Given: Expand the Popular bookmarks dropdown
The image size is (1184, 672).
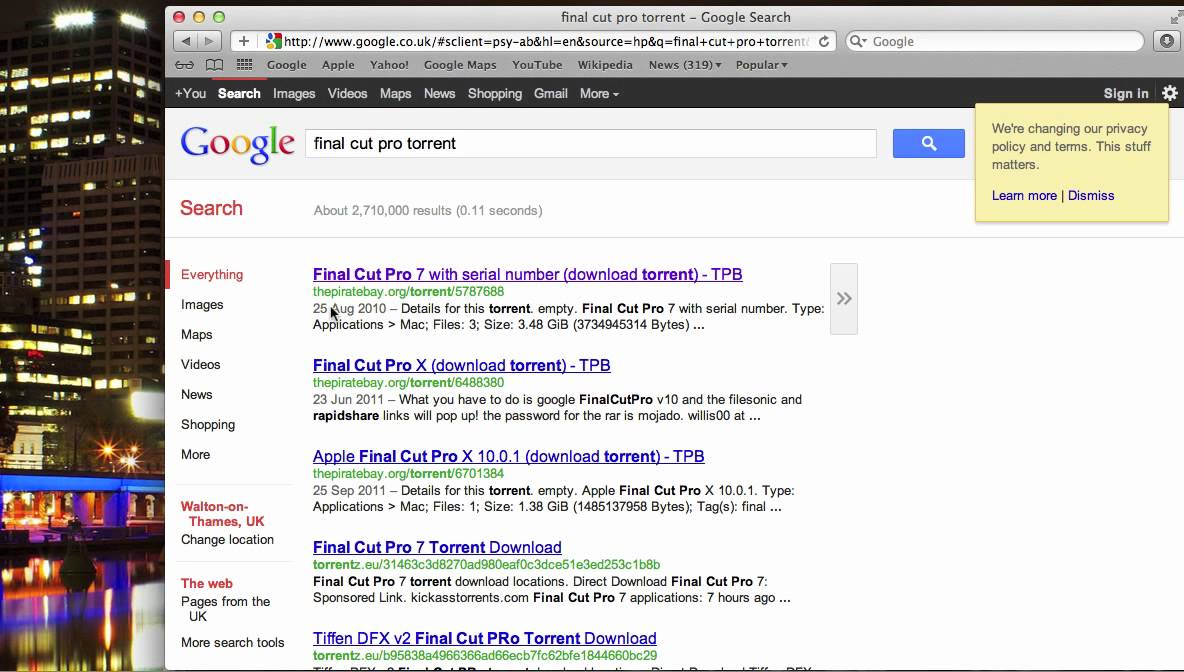Looking at the screenshot, I should point(761,65).
